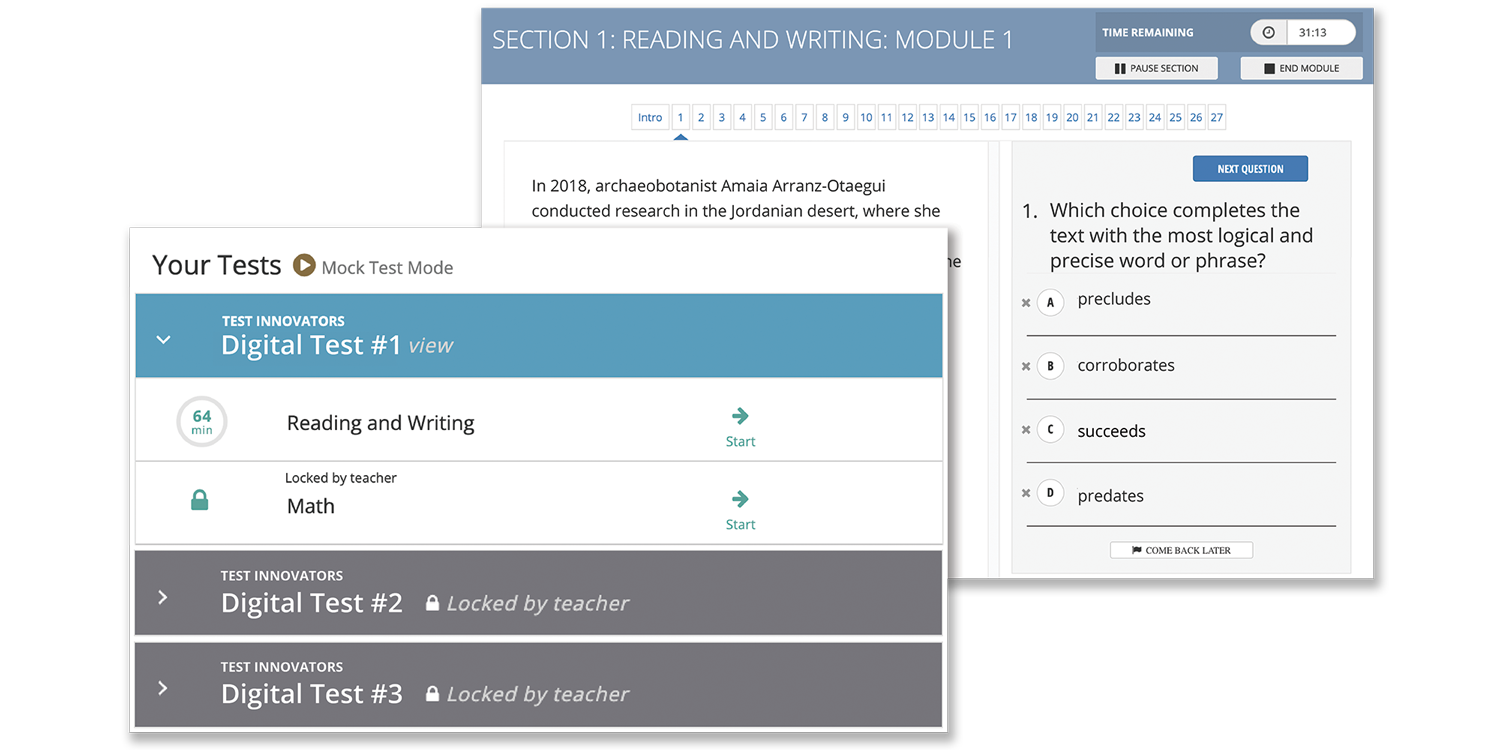
Task: Click the clock icon in Time Remaining
Action: [1268, 32]
